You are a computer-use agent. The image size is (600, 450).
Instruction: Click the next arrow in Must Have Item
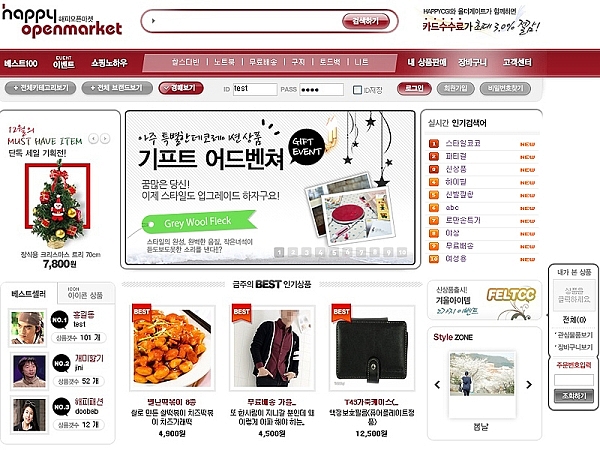click(x=105, y=139)
